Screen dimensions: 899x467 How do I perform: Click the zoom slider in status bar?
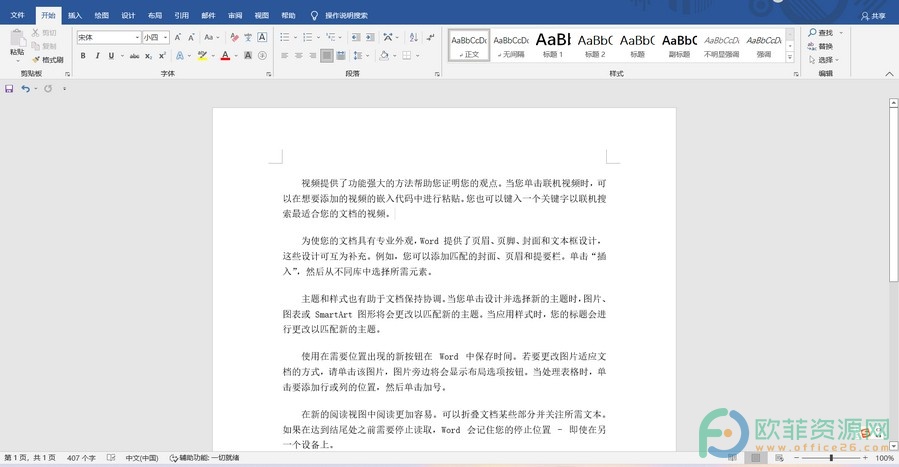coord(831,458)
